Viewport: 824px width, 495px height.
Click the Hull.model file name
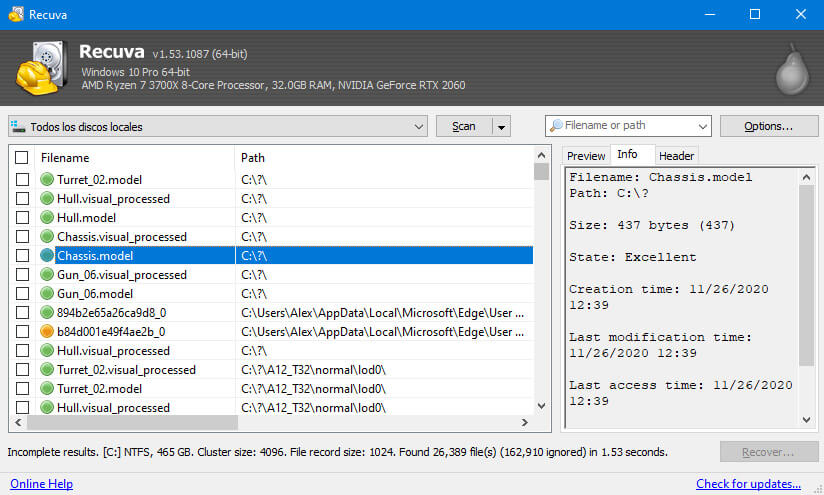(x=86, y=218)
